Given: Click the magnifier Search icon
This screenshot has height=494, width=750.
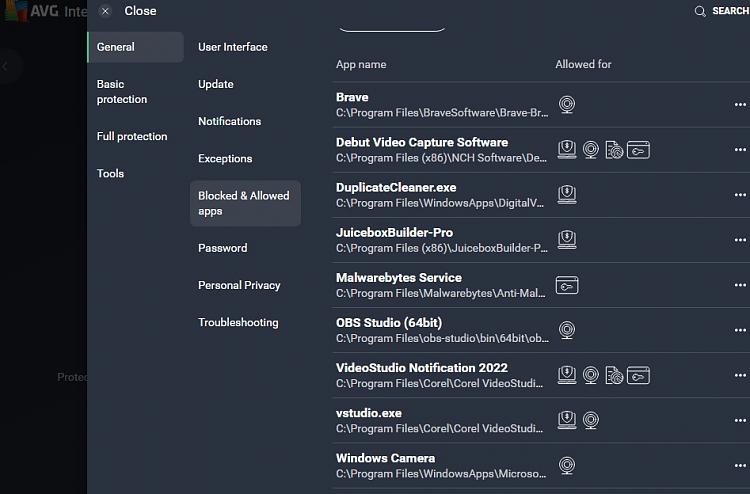Looking at the screenshot, I should tap(700, 11).
